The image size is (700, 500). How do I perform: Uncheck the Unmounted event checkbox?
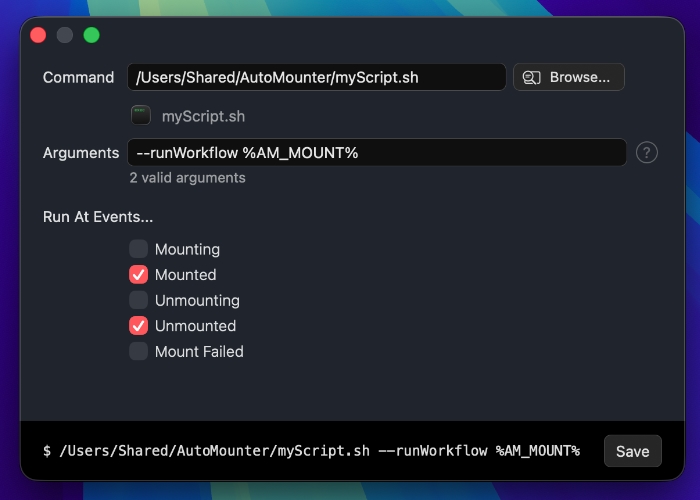(138, 326)
